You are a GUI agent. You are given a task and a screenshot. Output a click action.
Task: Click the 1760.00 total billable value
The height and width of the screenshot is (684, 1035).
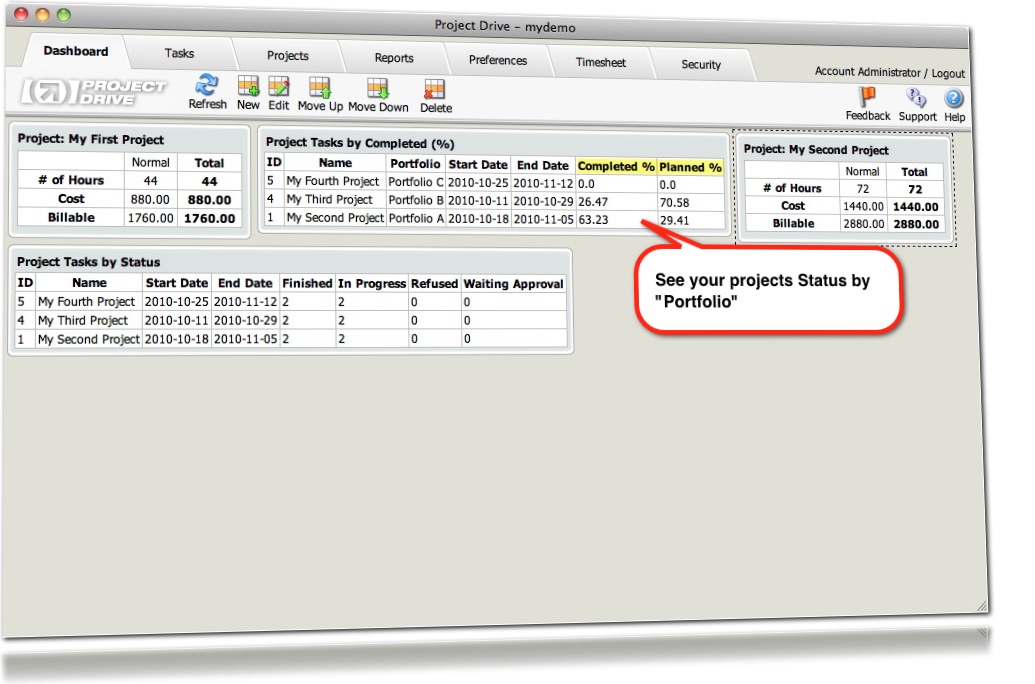pyautogui.click(x=209, y=219)
